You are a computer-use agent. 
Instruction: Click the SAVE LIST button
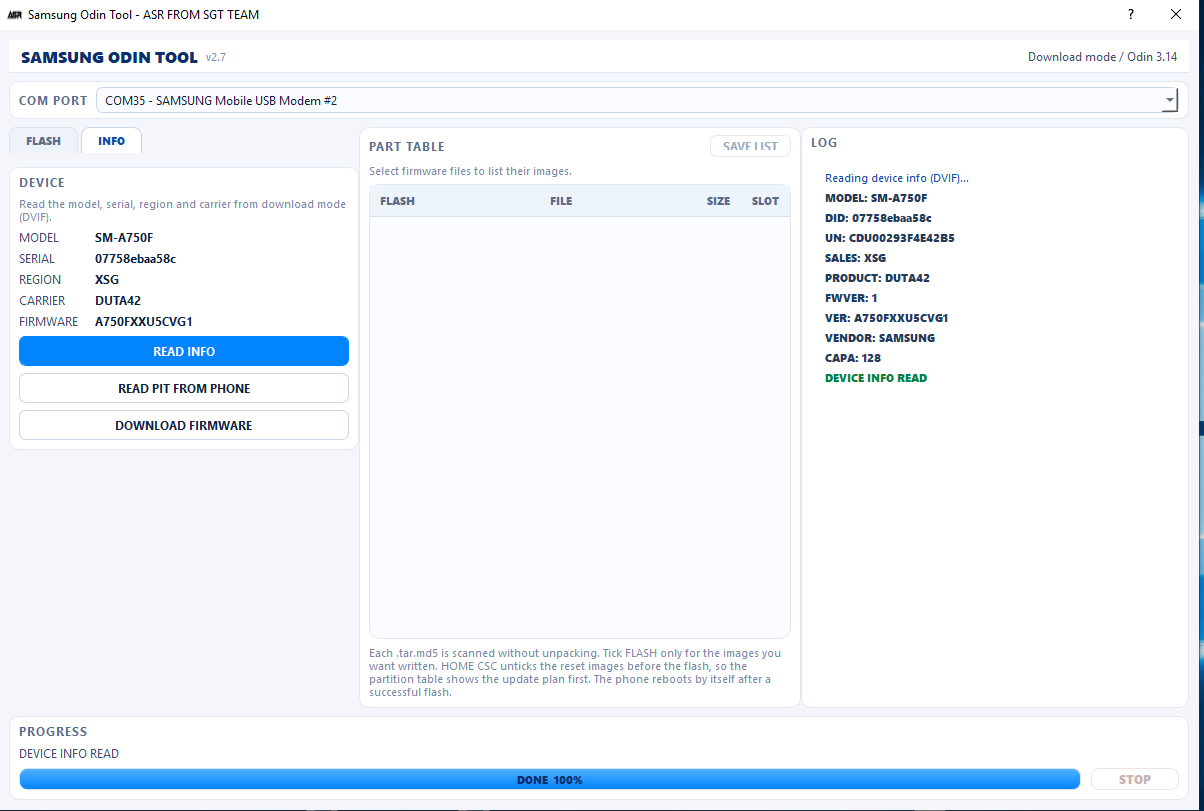pos(750,146)
